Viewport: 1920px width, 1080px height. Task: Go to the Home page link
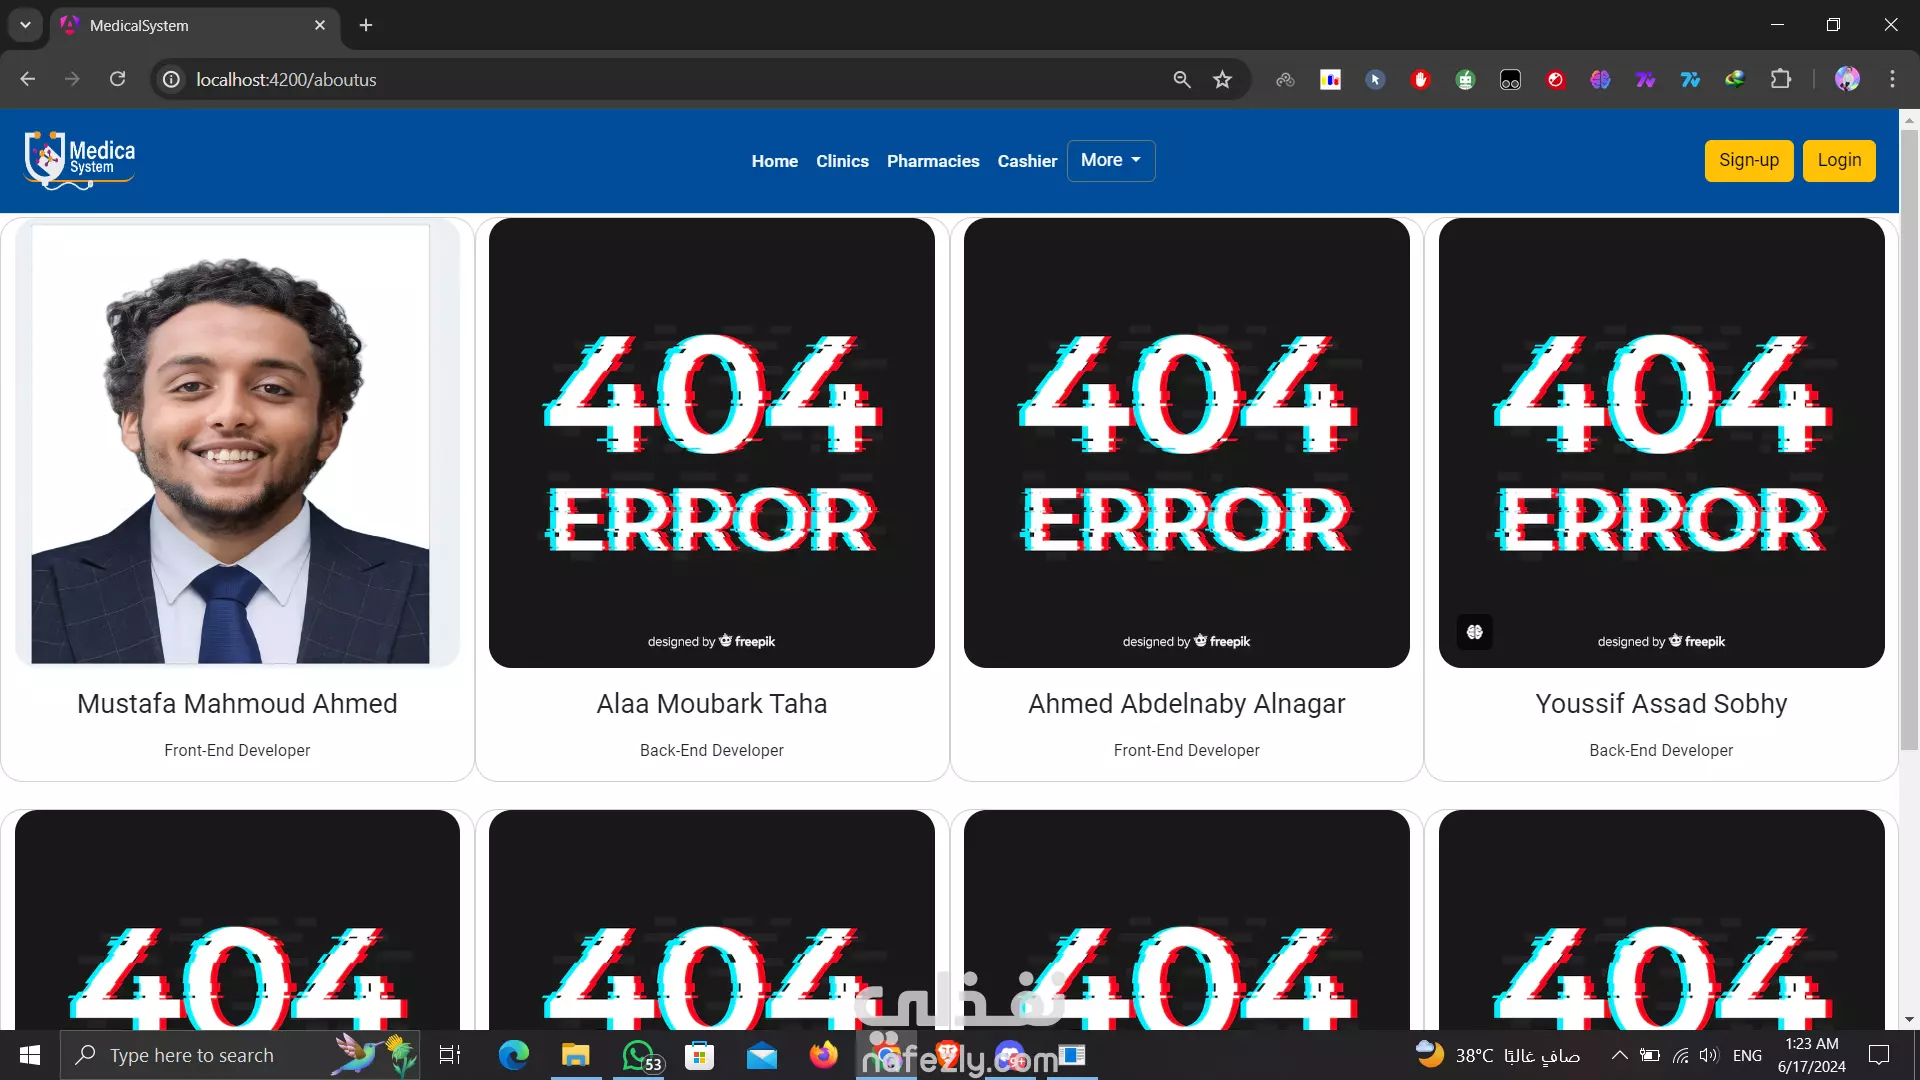[x=774, y=161]
